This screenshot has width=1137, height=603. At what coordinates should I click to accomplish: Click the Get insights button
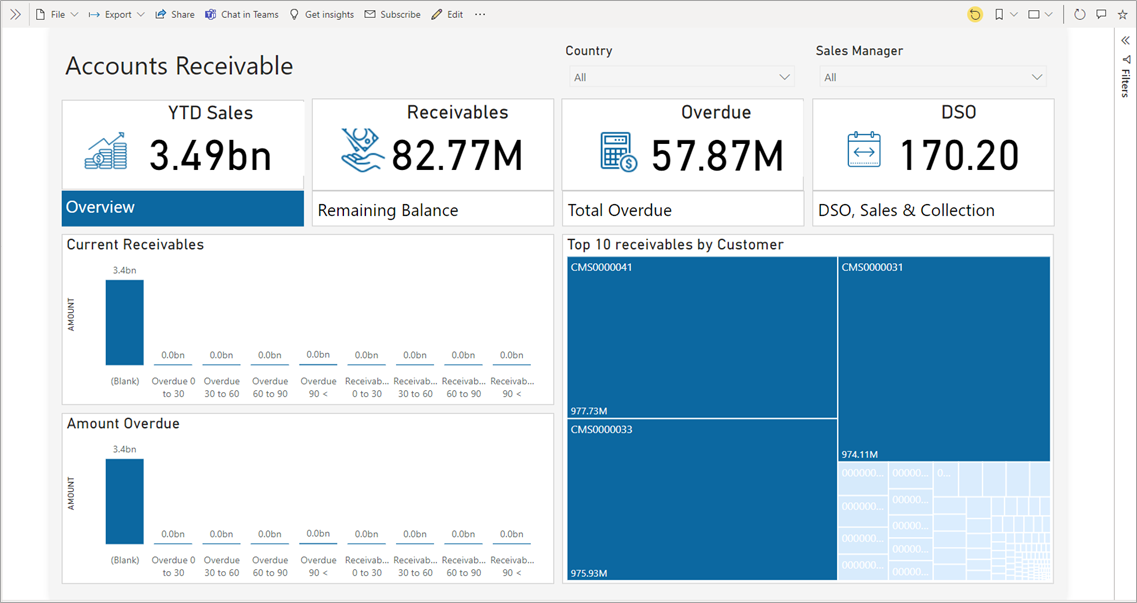pos(321,15)
